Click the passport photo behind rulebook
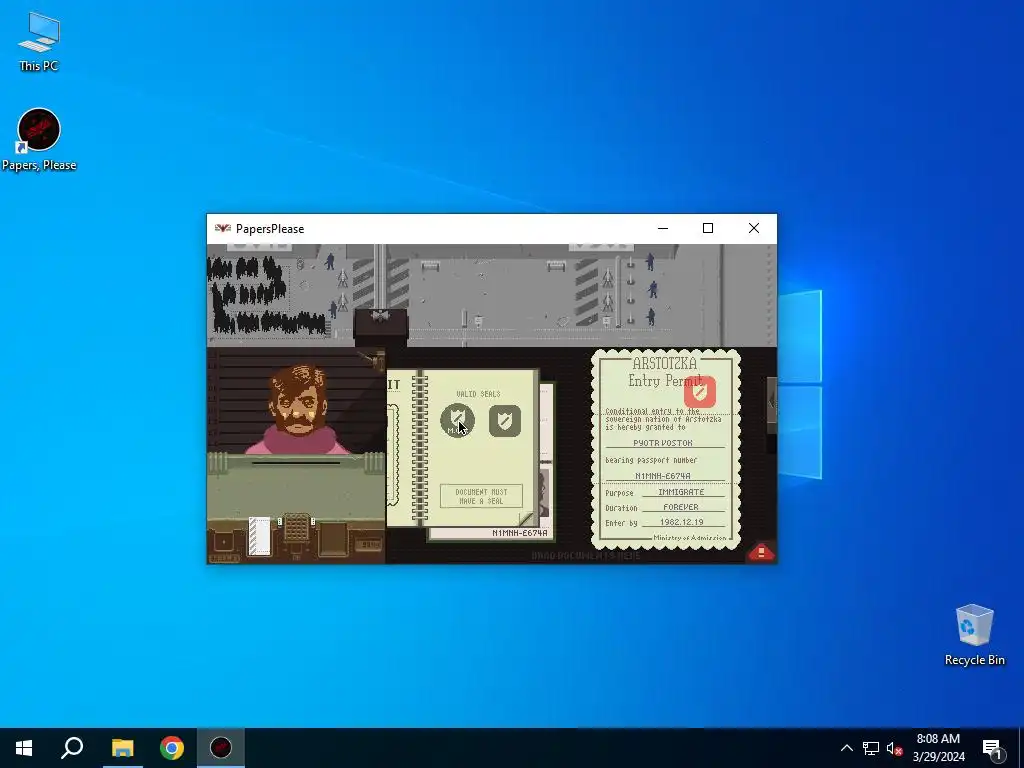Screen dimensions: 1024x768 tap(543, 491)
